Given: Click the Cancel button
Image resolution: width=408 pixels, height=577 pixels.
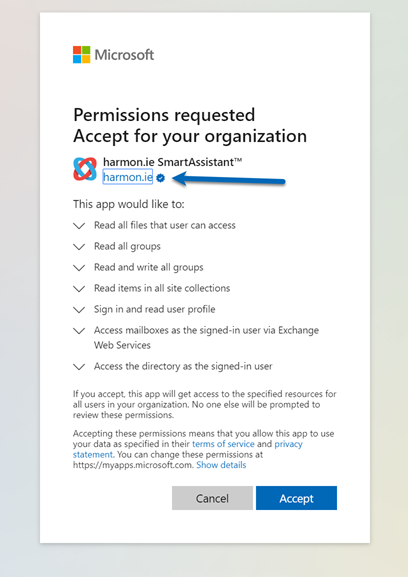Looking at the screenshot, I should [x=212, y=498].
